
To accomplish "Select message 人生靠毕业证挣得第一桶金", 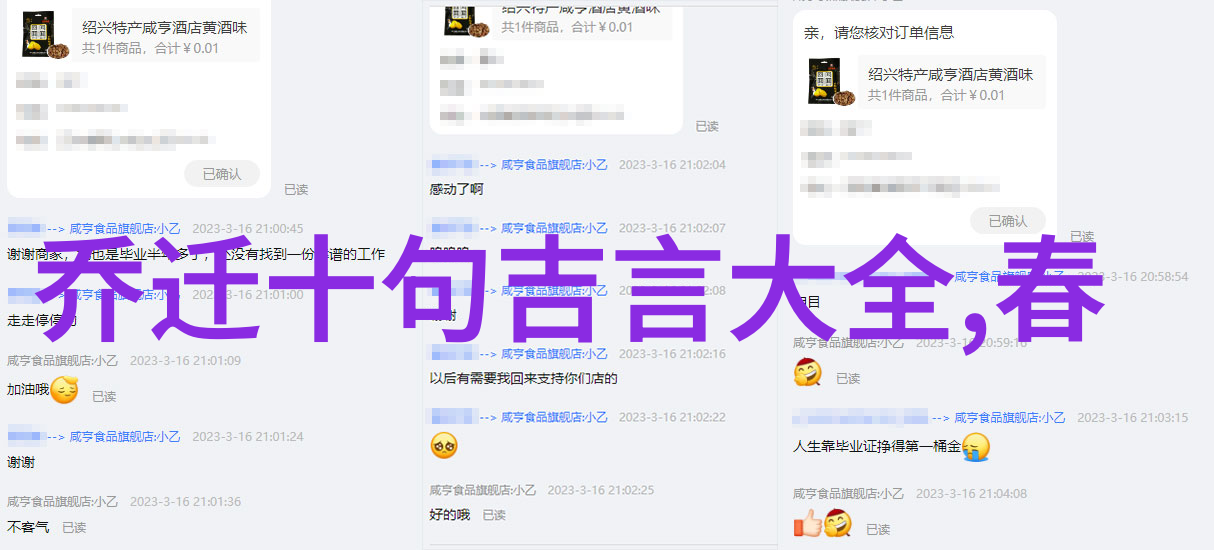I will coord(877,447).
